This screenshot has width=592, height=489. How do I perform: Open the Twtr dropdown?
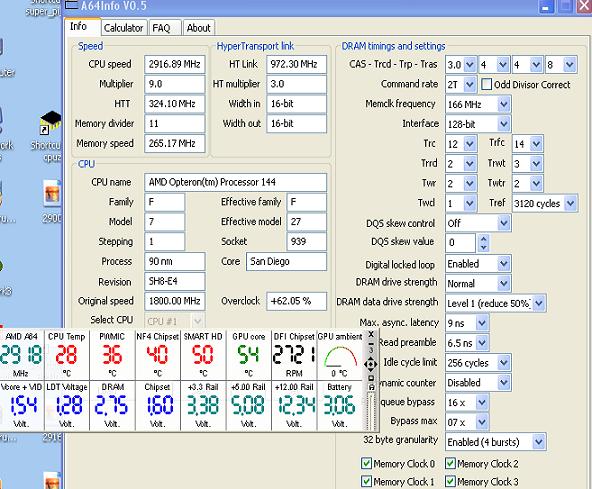536,184
